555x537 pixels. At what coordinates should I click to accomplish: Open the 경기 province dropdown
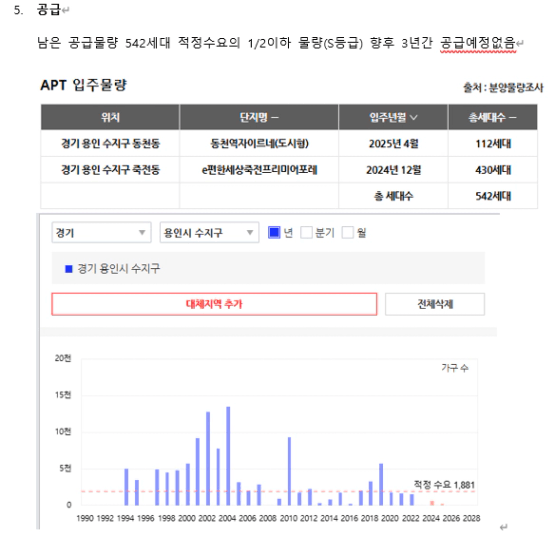102,232
